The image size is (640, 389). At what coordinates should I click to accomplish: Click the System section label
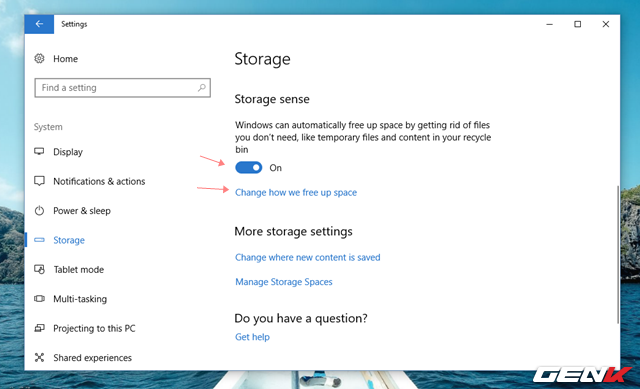(48, 127)
